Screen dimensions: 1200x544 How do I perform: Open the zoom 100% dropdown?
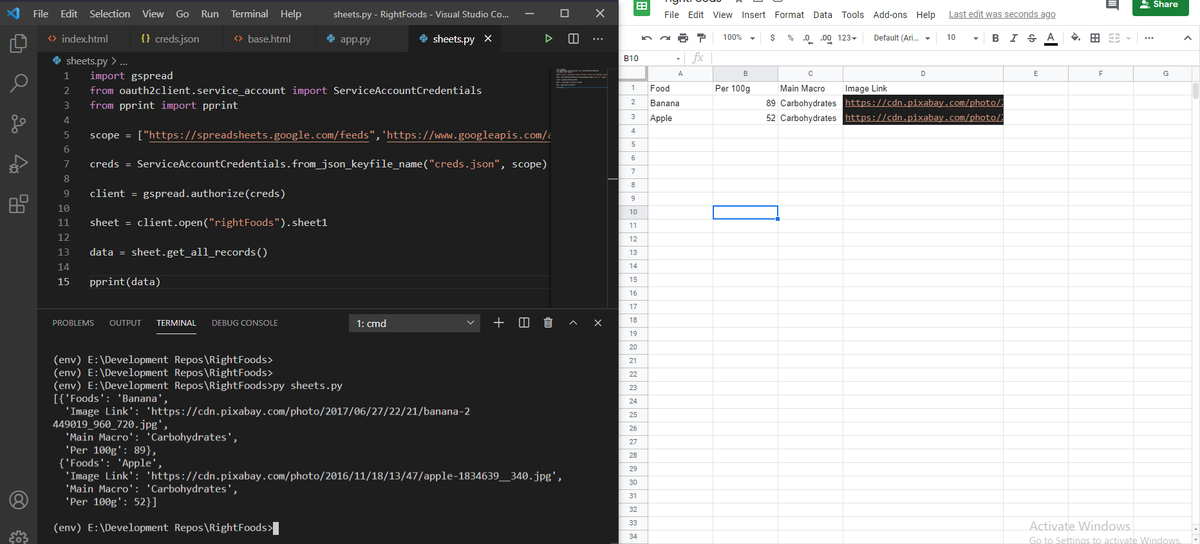pos(738,37)
